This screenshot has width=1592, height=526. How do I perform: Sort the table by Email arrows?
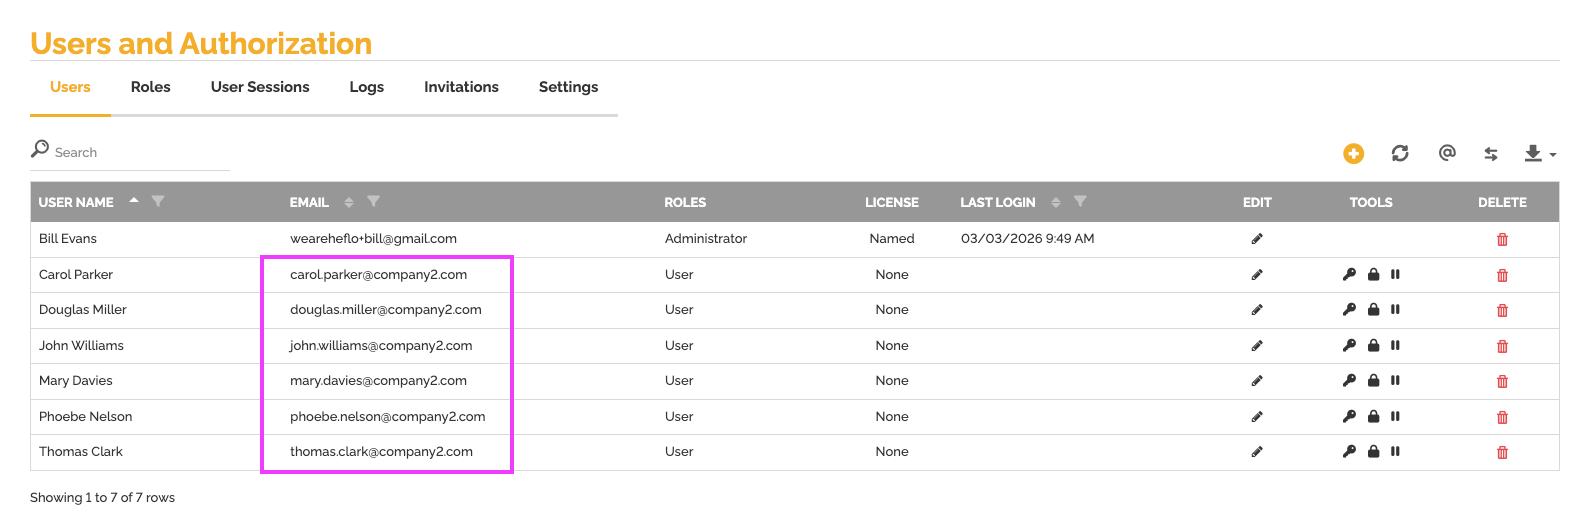pyautogui.click(x=349, y=202)
